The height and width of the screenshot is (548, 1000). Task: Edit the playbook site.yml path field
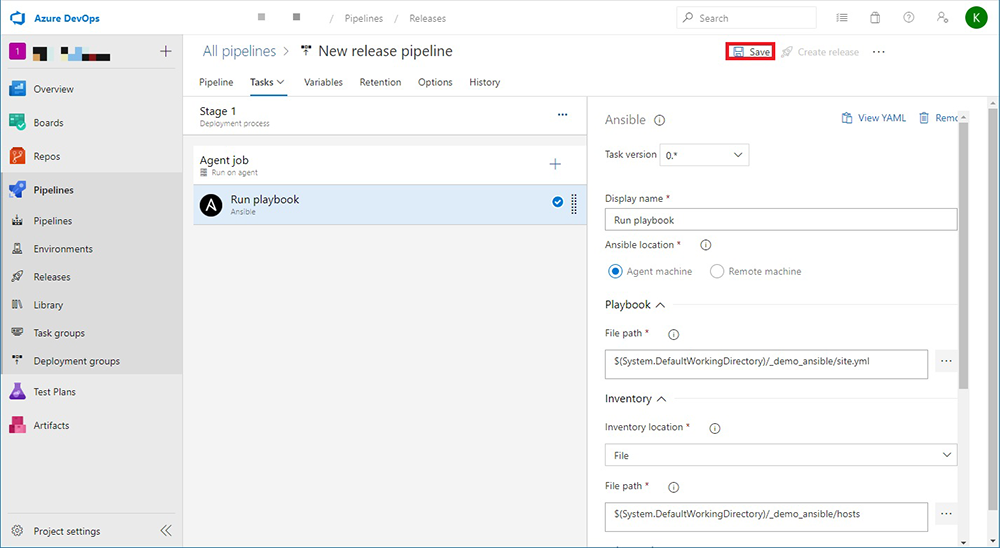pyautogui.click(x=766, y=364)
